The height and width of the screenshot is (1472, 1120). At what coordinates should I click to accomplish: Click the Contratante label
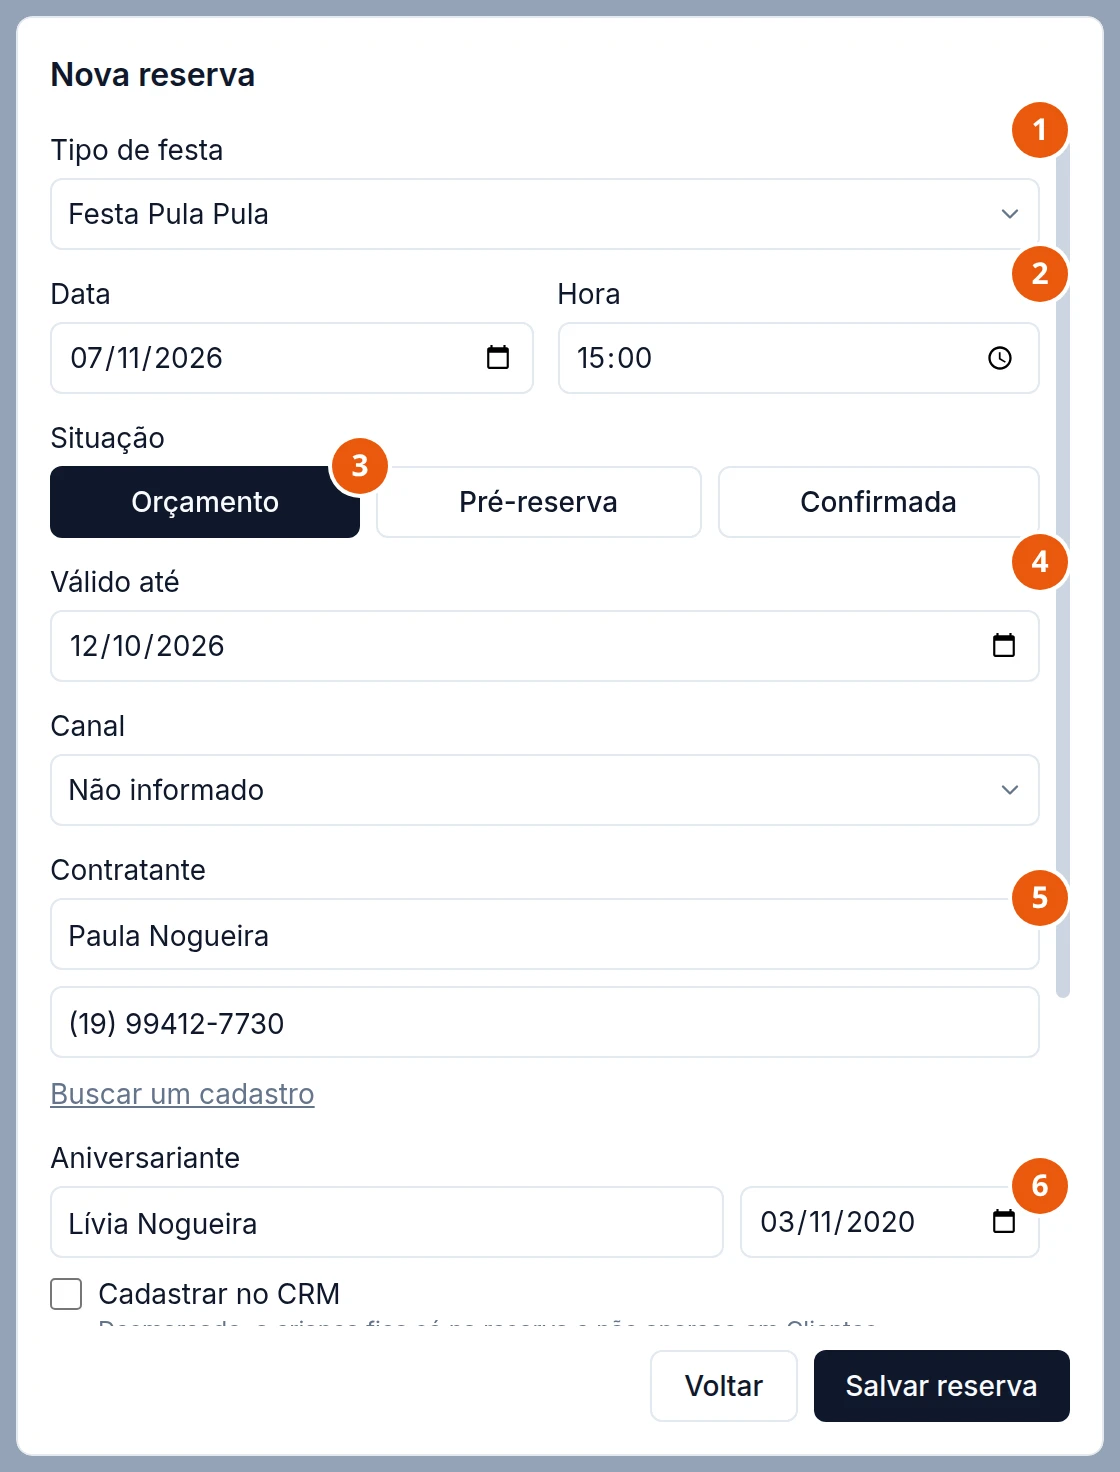128,870
